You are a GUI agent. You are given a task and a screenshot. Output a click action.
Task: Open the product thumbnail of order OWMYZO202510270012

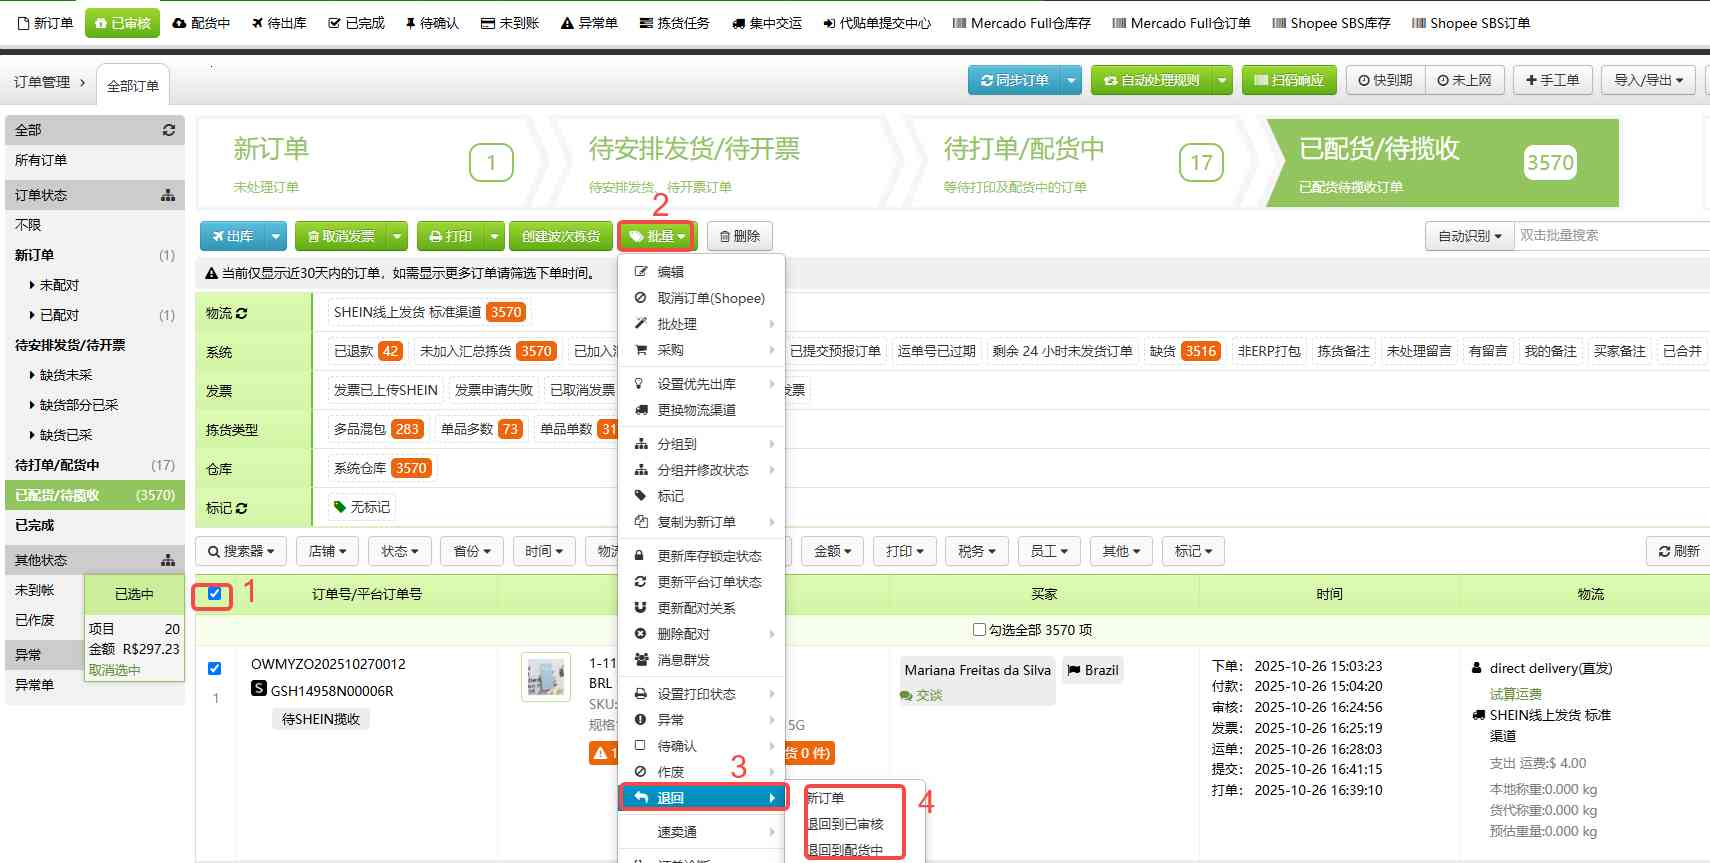546,677
